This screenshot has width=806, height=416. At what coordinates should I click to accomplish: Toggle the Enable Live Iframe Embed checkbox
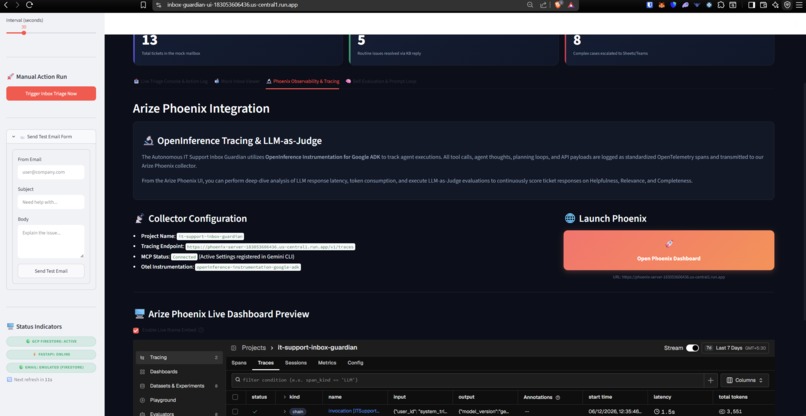click(136, 330)
